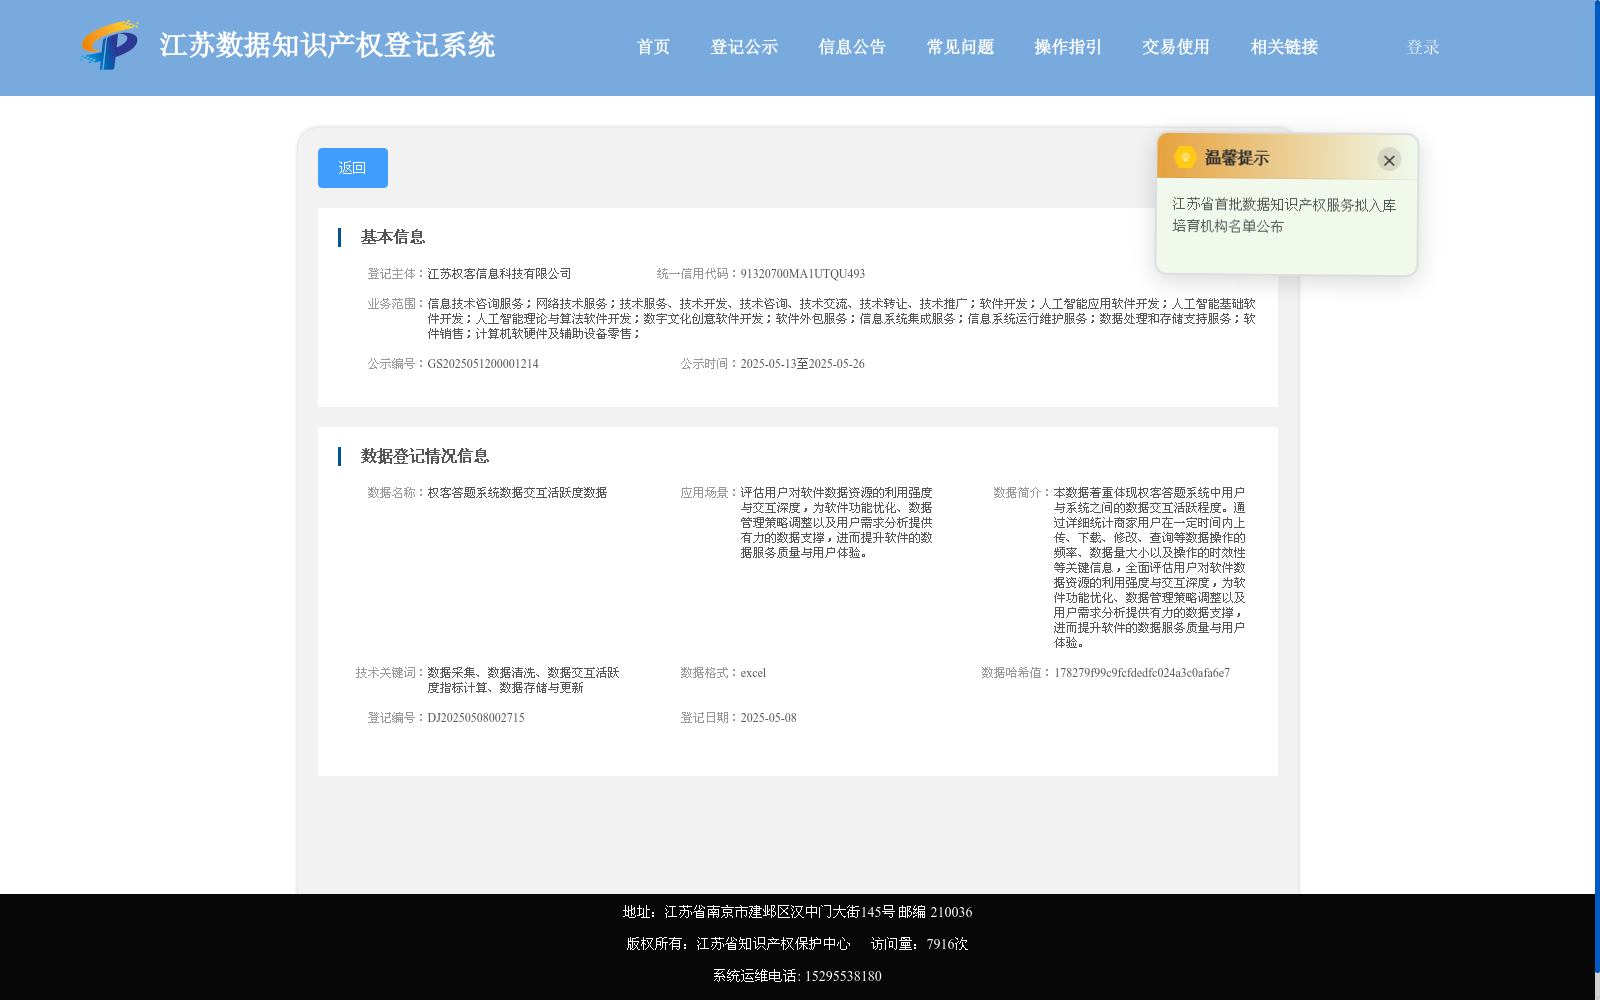Click the 温馨提示 popup title
Screen dimensions: 1600x1000
[x=1236, y=158]
